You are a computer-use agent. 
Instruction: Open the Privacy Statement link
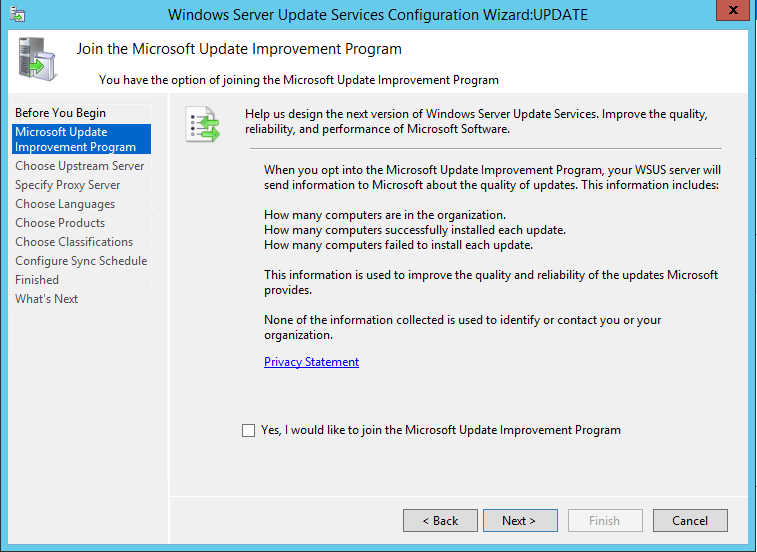[x=311, y=362]
